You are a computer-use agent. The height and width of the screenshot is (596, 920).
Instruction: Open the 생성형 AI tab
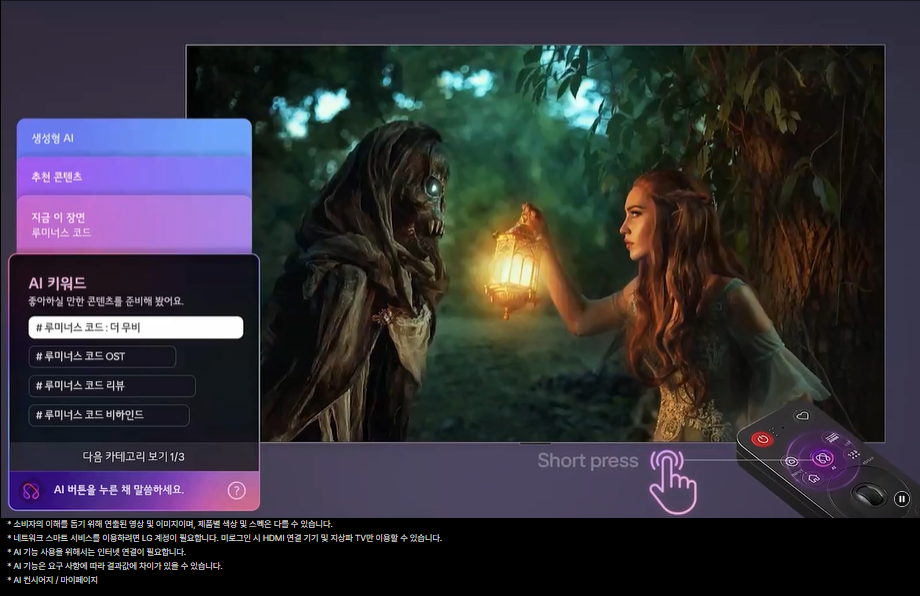click(x=134, y=138)
